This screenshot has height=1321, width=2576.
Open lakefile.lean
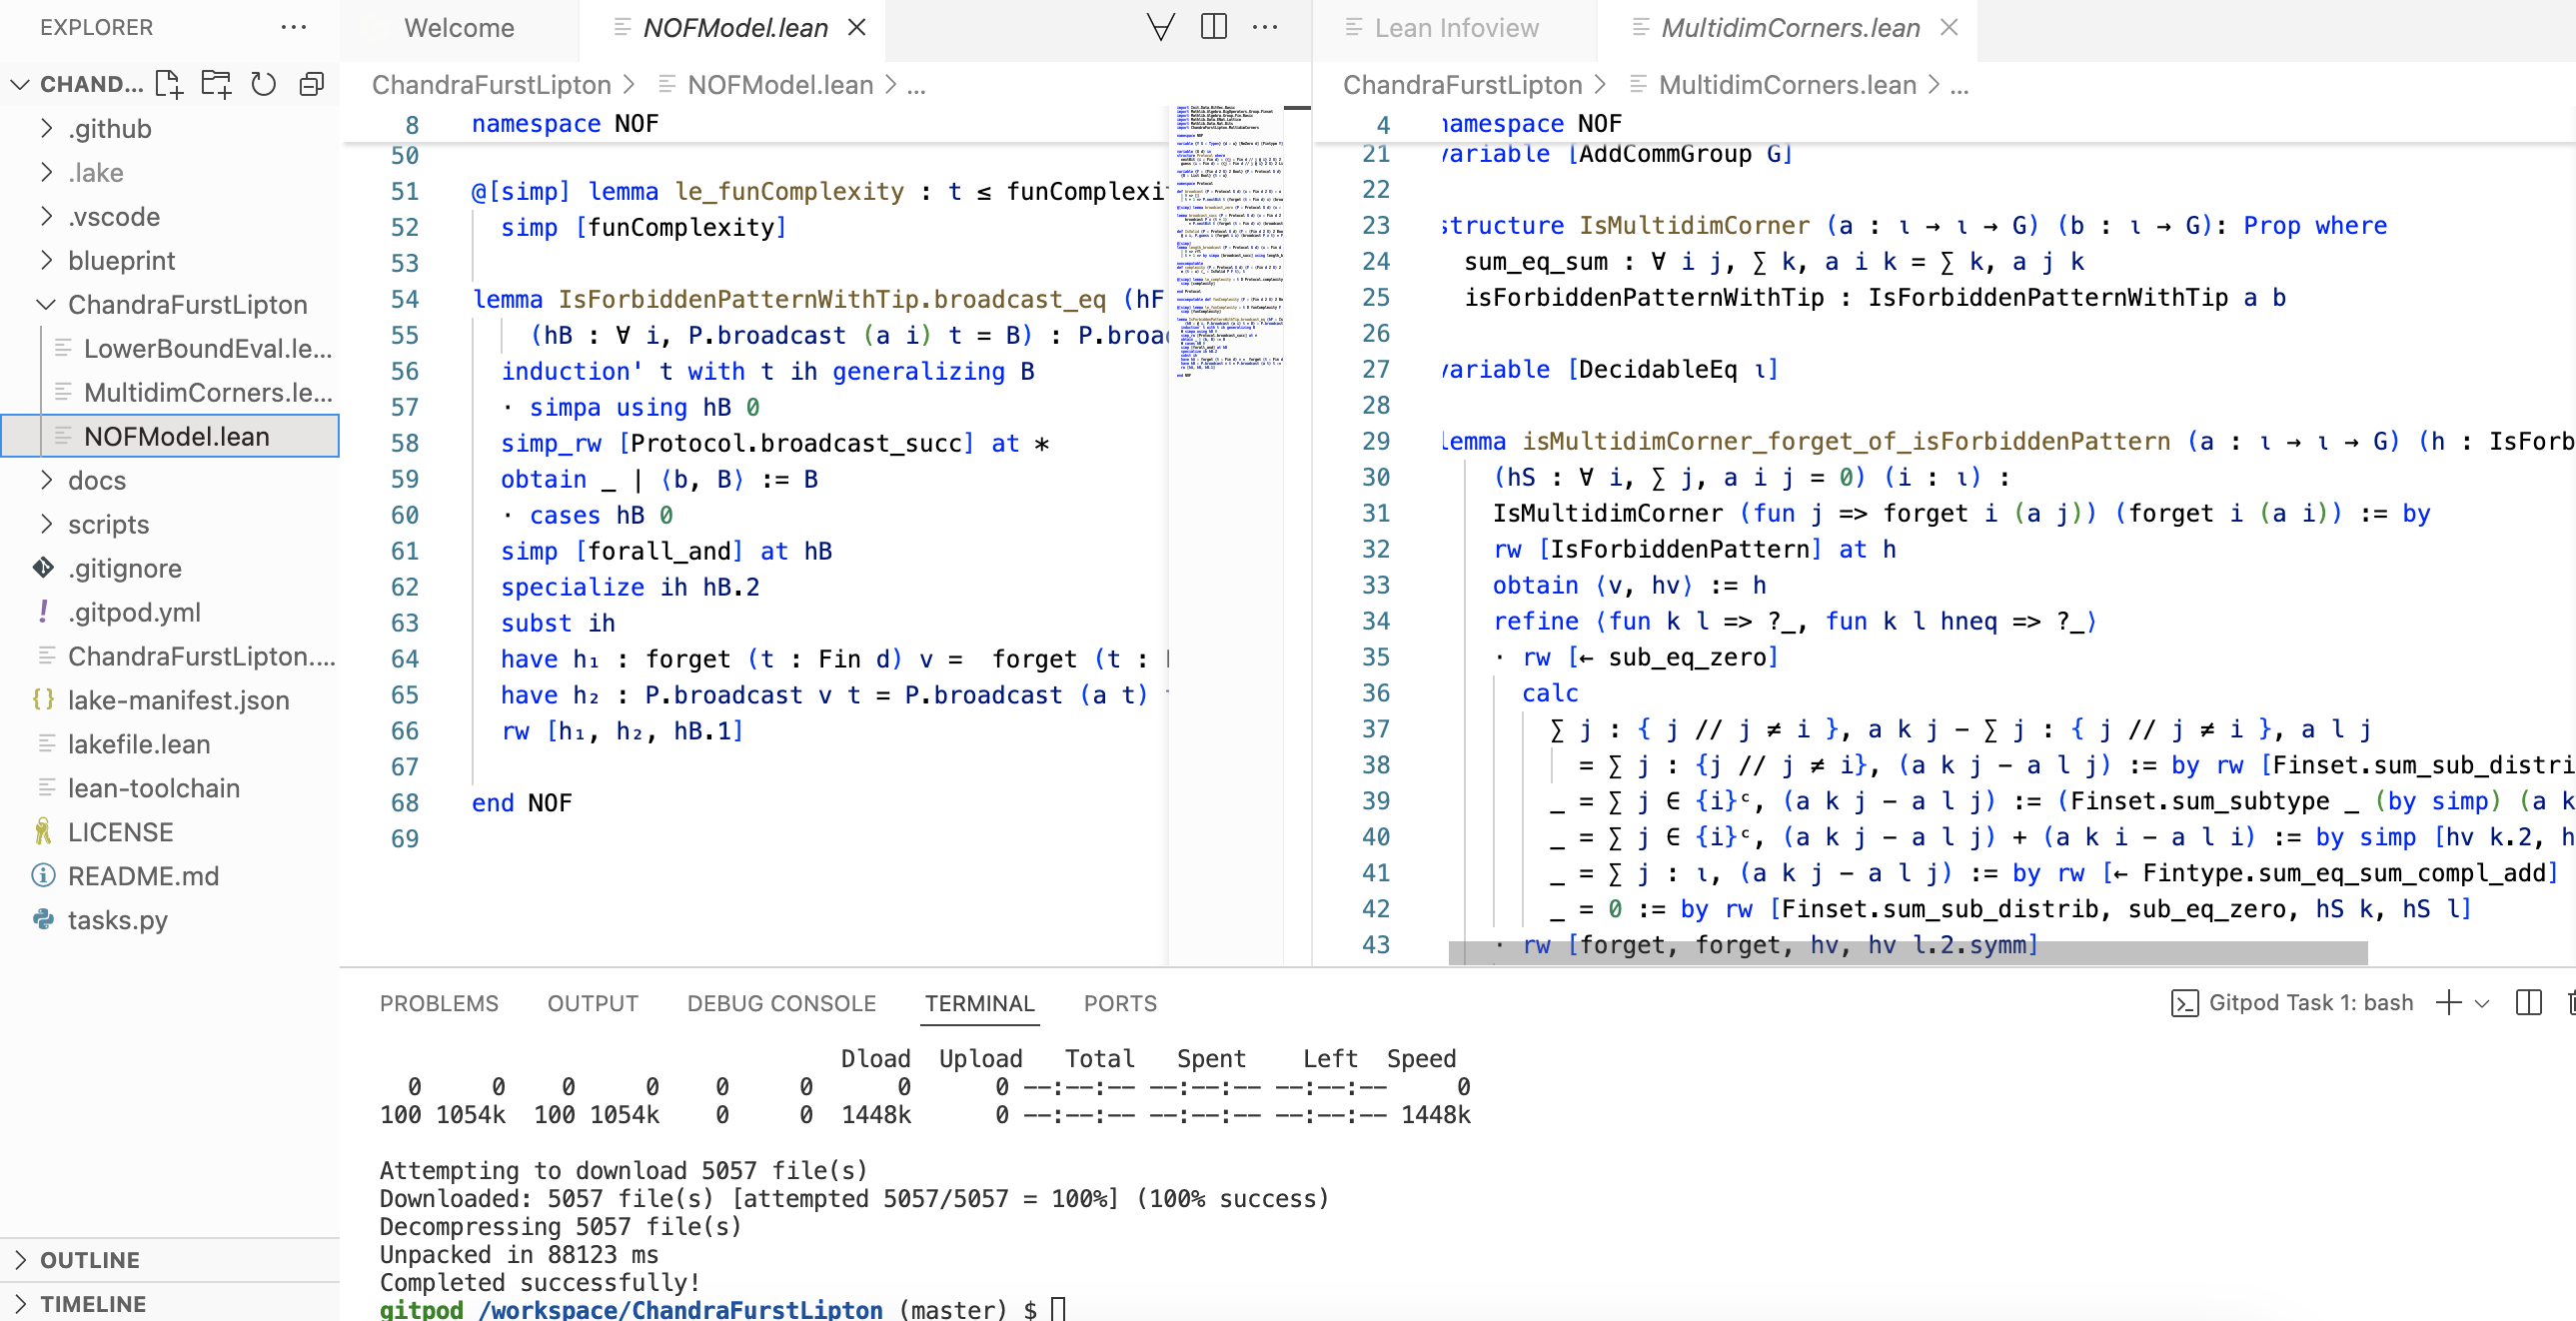138,744
